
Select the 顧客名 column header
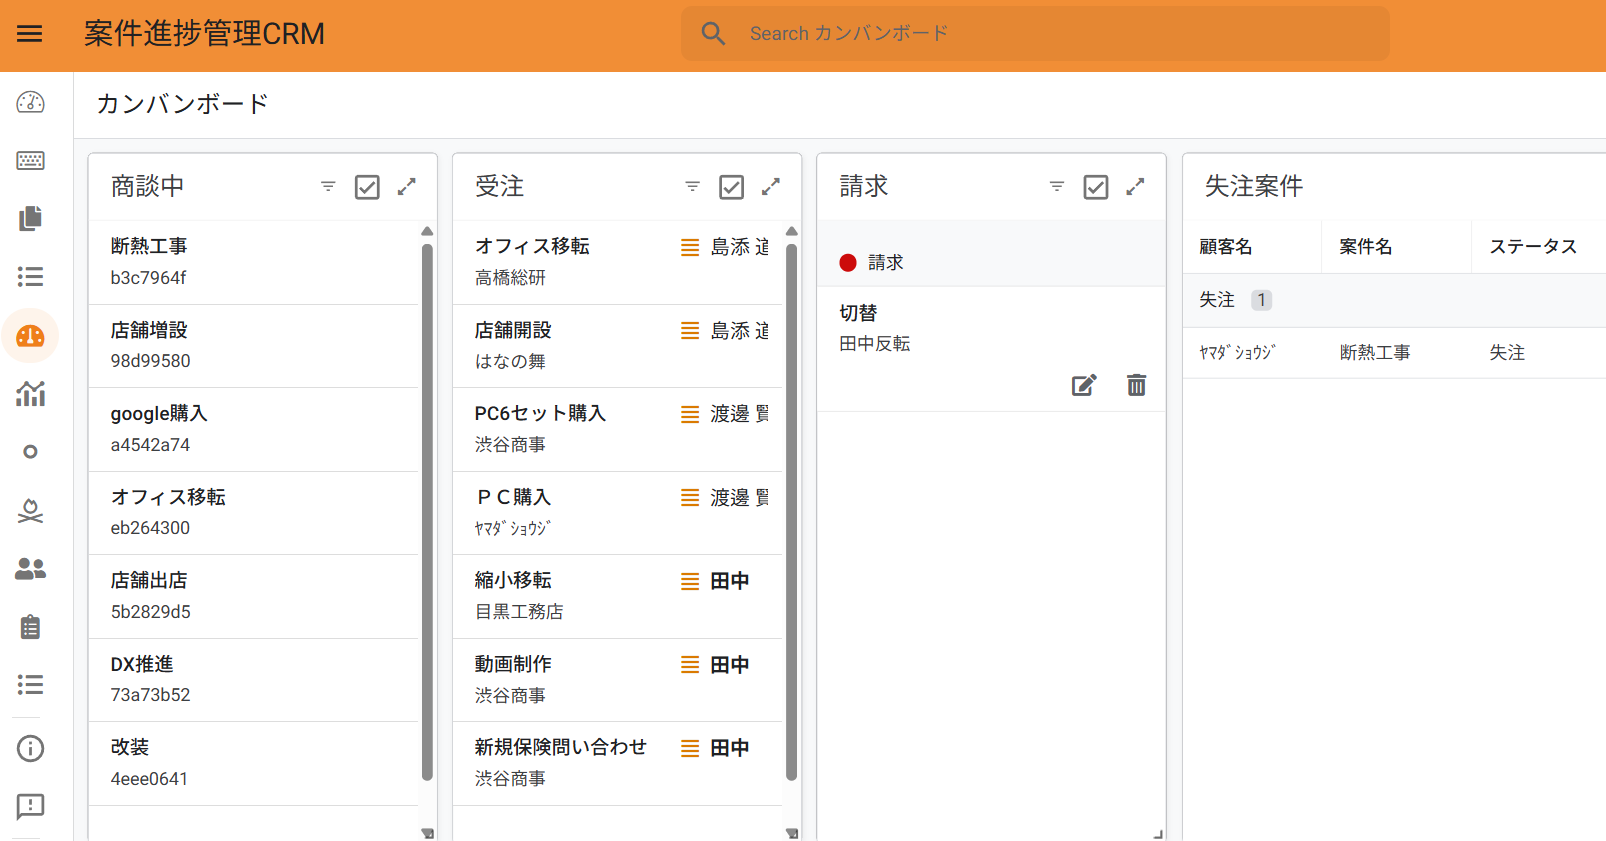[x=1226, y=247]
